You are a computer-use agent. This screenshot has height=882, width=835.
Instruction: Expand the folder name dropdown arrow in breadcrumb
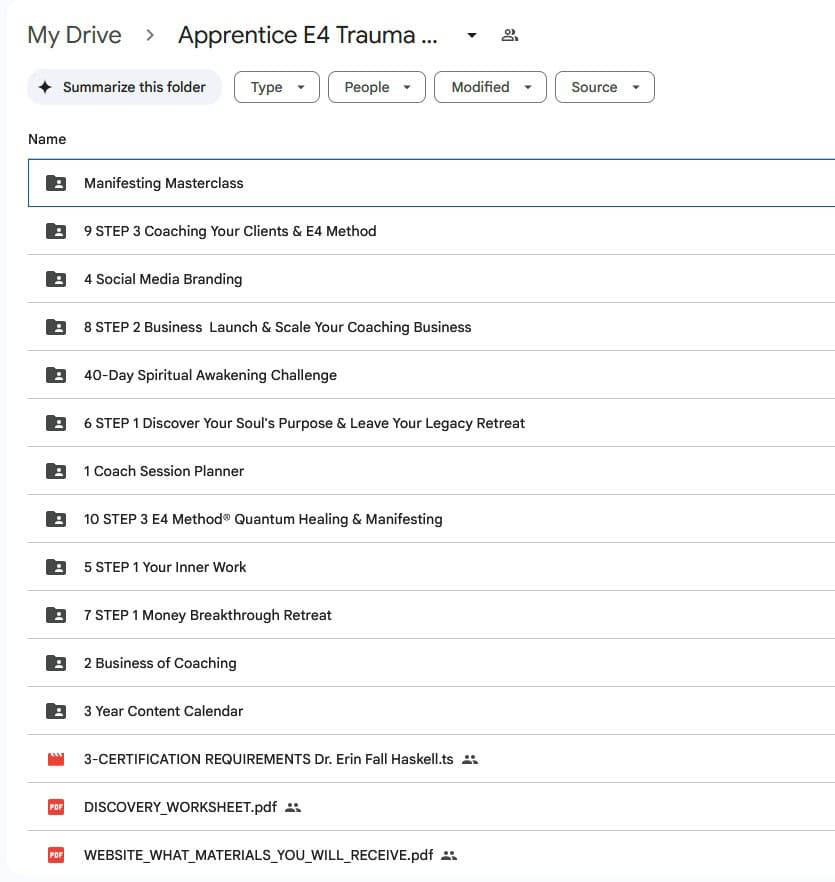click(472, 36)
